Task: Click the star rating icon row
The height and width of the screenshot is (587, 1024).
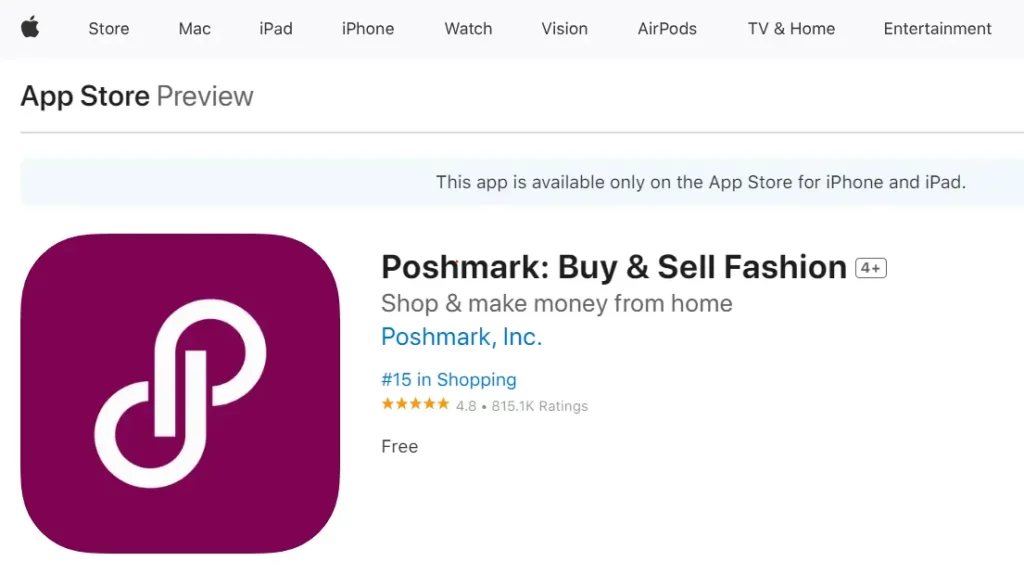Action: click(x=415, y=404)
